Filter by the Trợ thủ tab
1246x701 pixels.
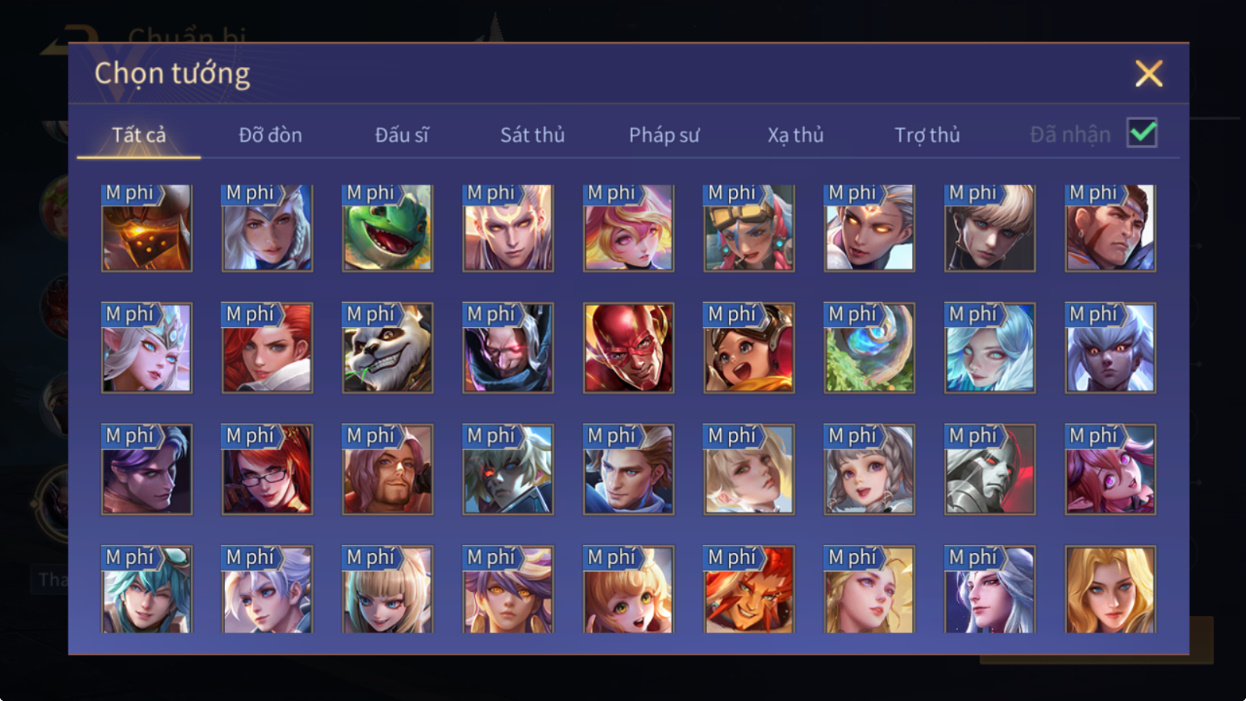(x=927, y=135)
